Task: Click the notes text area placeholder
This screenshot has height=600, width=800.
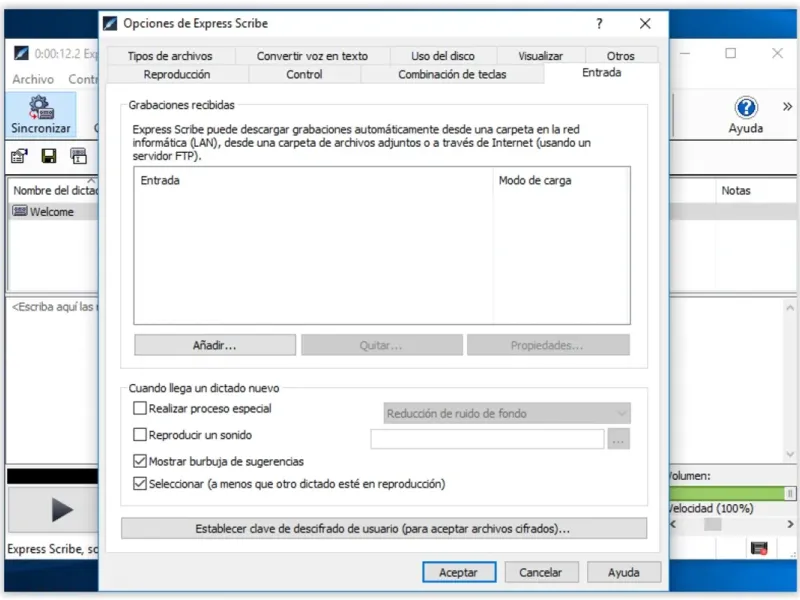Action: pyautogui.click(x=55, y=307)
